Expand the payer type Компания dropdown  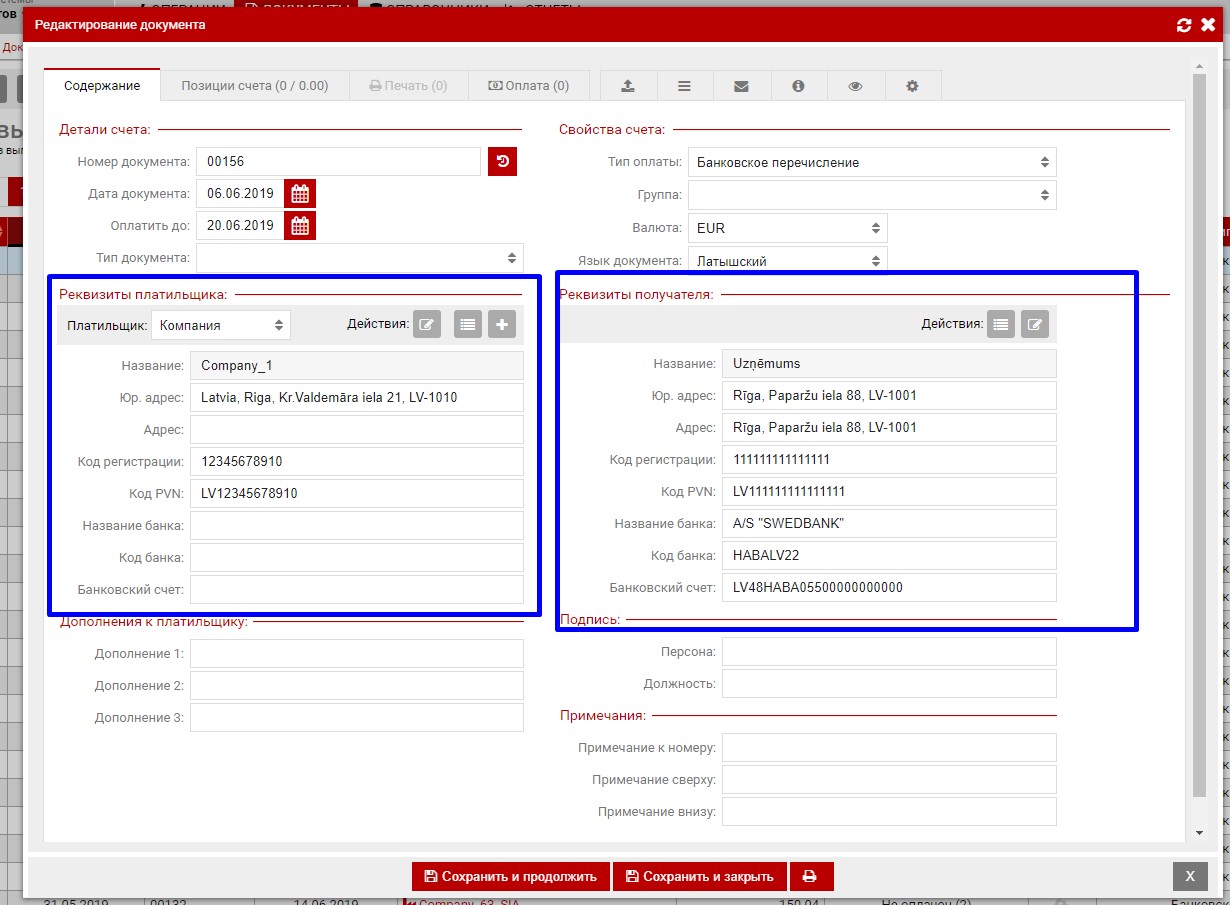click(x=220, y=325)
